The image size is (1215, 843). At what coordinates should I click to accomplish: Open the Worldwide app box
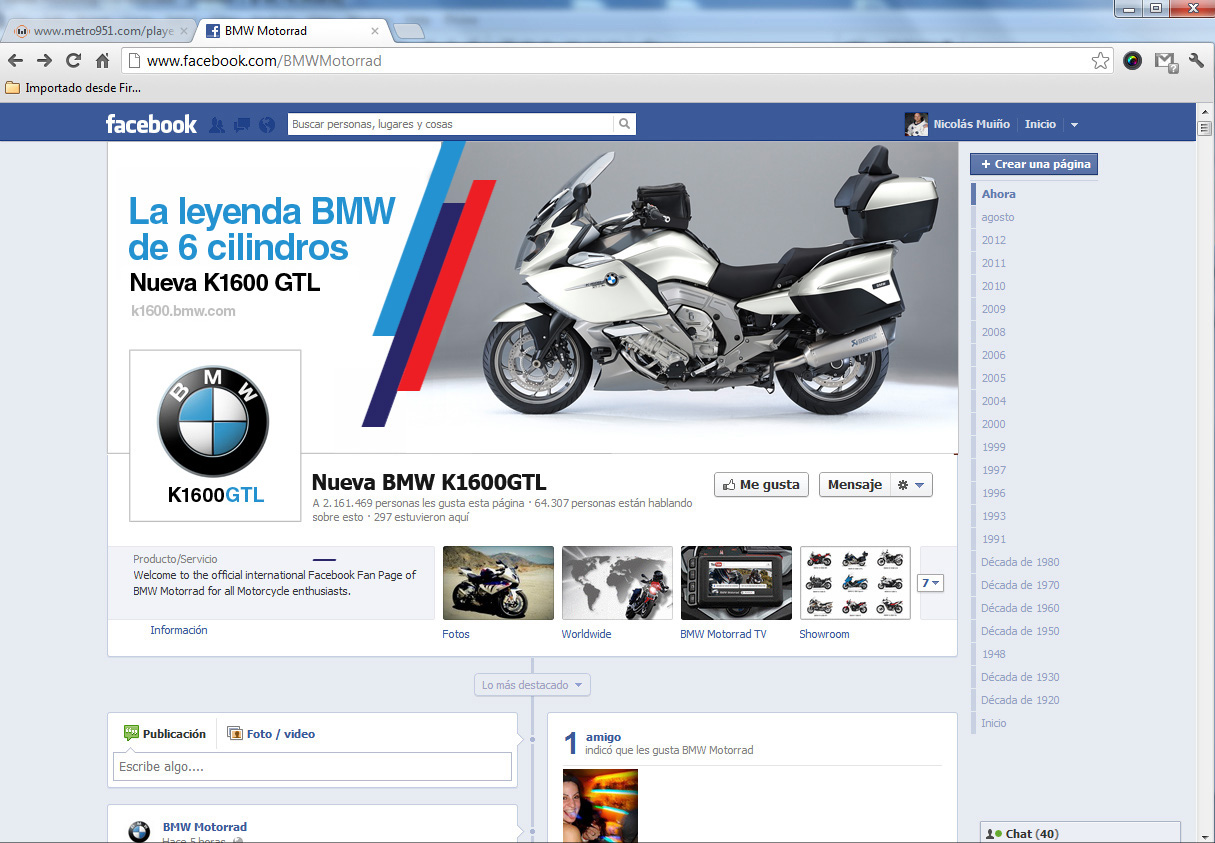pyautogui.click(x=617, y=582)
